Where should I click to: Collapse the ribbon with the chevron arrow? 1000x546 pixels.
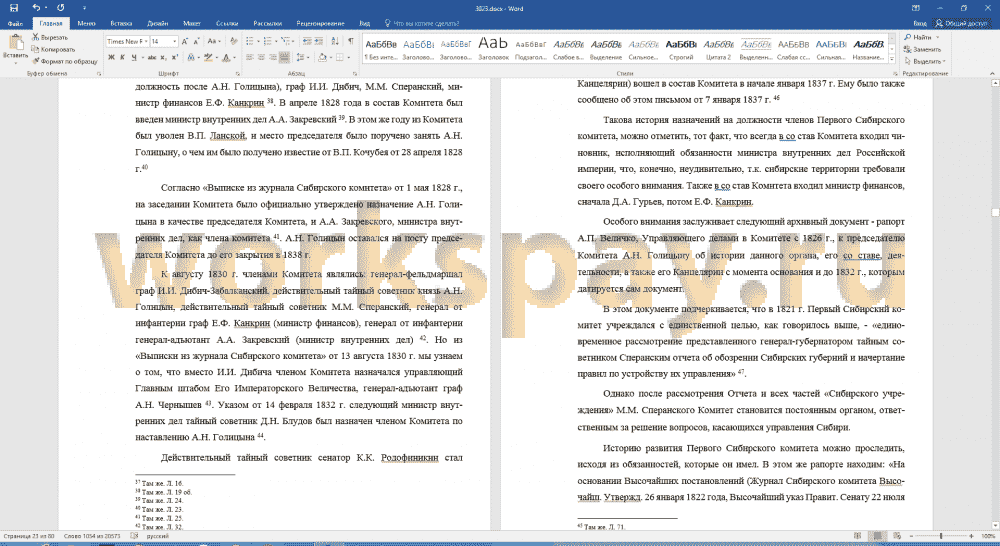click(x=992, y=74)
